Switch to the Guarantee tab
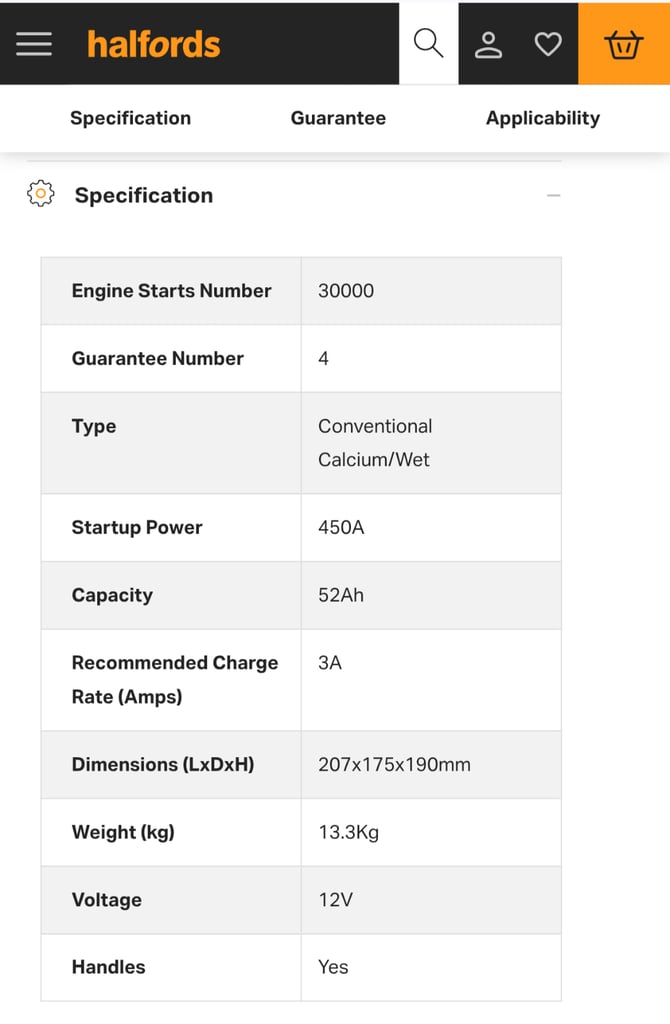The width and height of the screenshot is (670, 1024). tap(338, 118)
